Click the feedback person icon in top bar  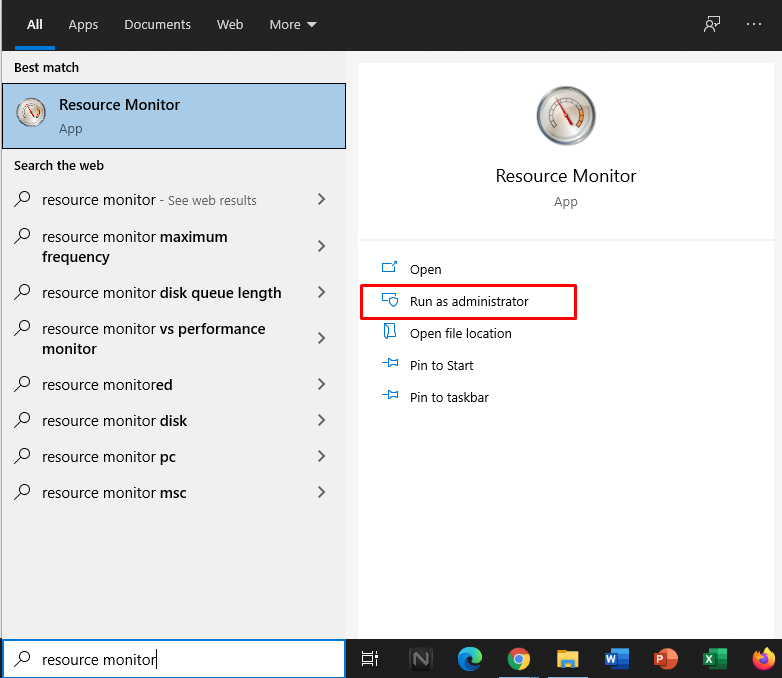point(712,24)
